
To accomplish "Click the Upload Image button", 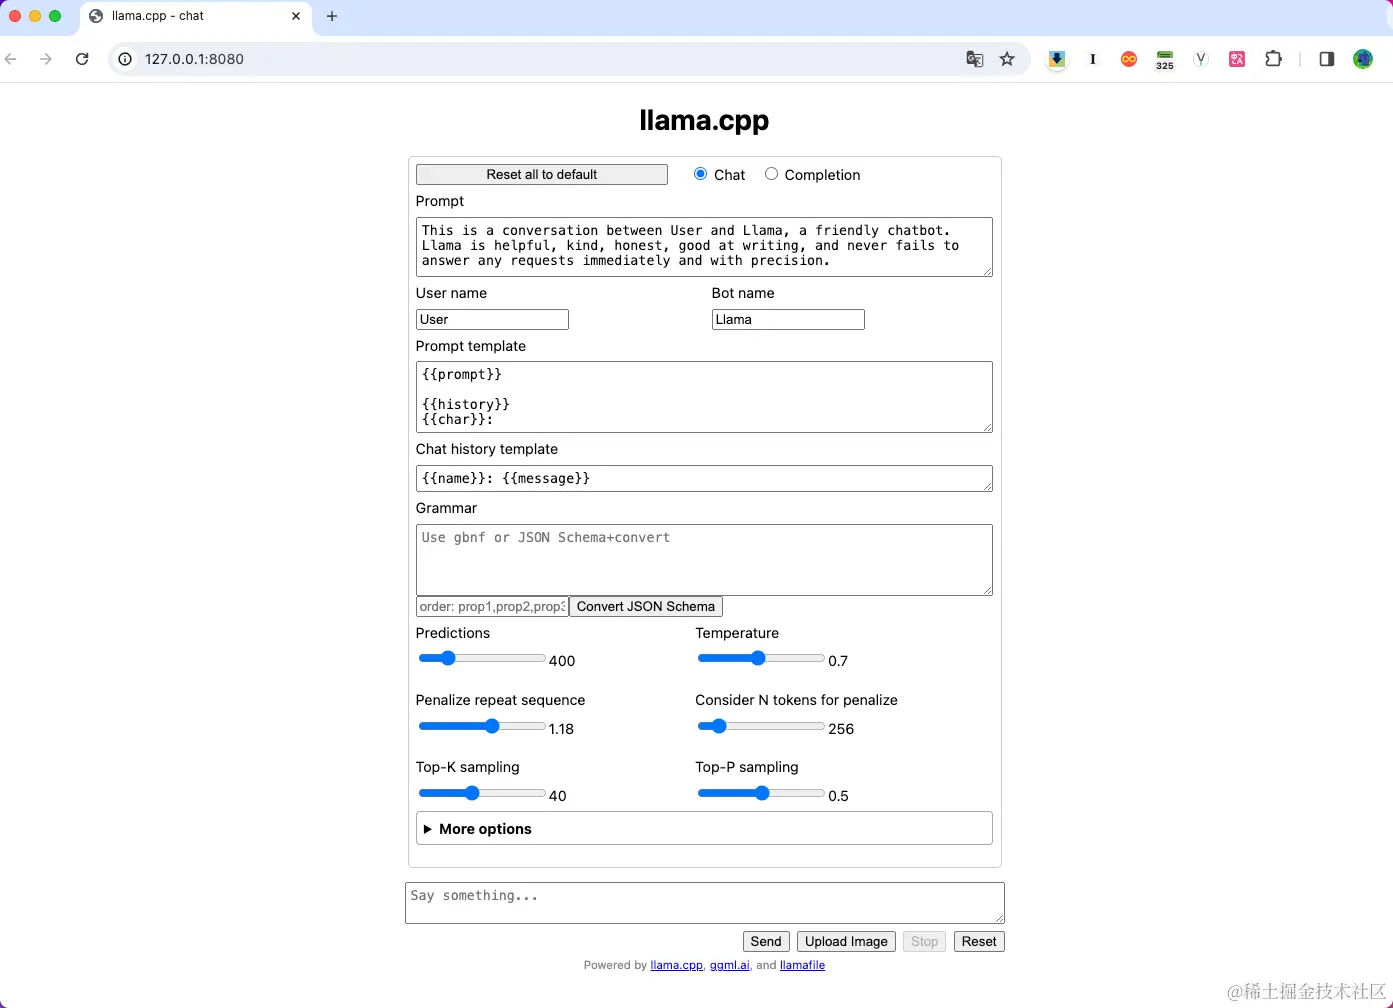I will pos(846,941).
